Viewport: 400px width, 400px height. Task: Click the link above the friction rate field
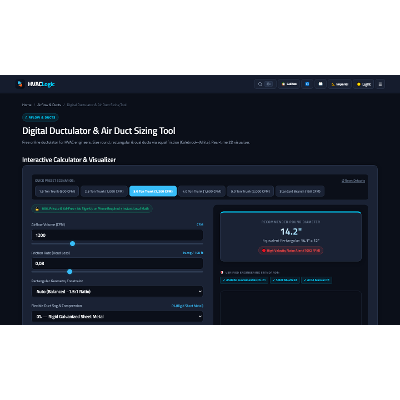click(x=193, y=253)
